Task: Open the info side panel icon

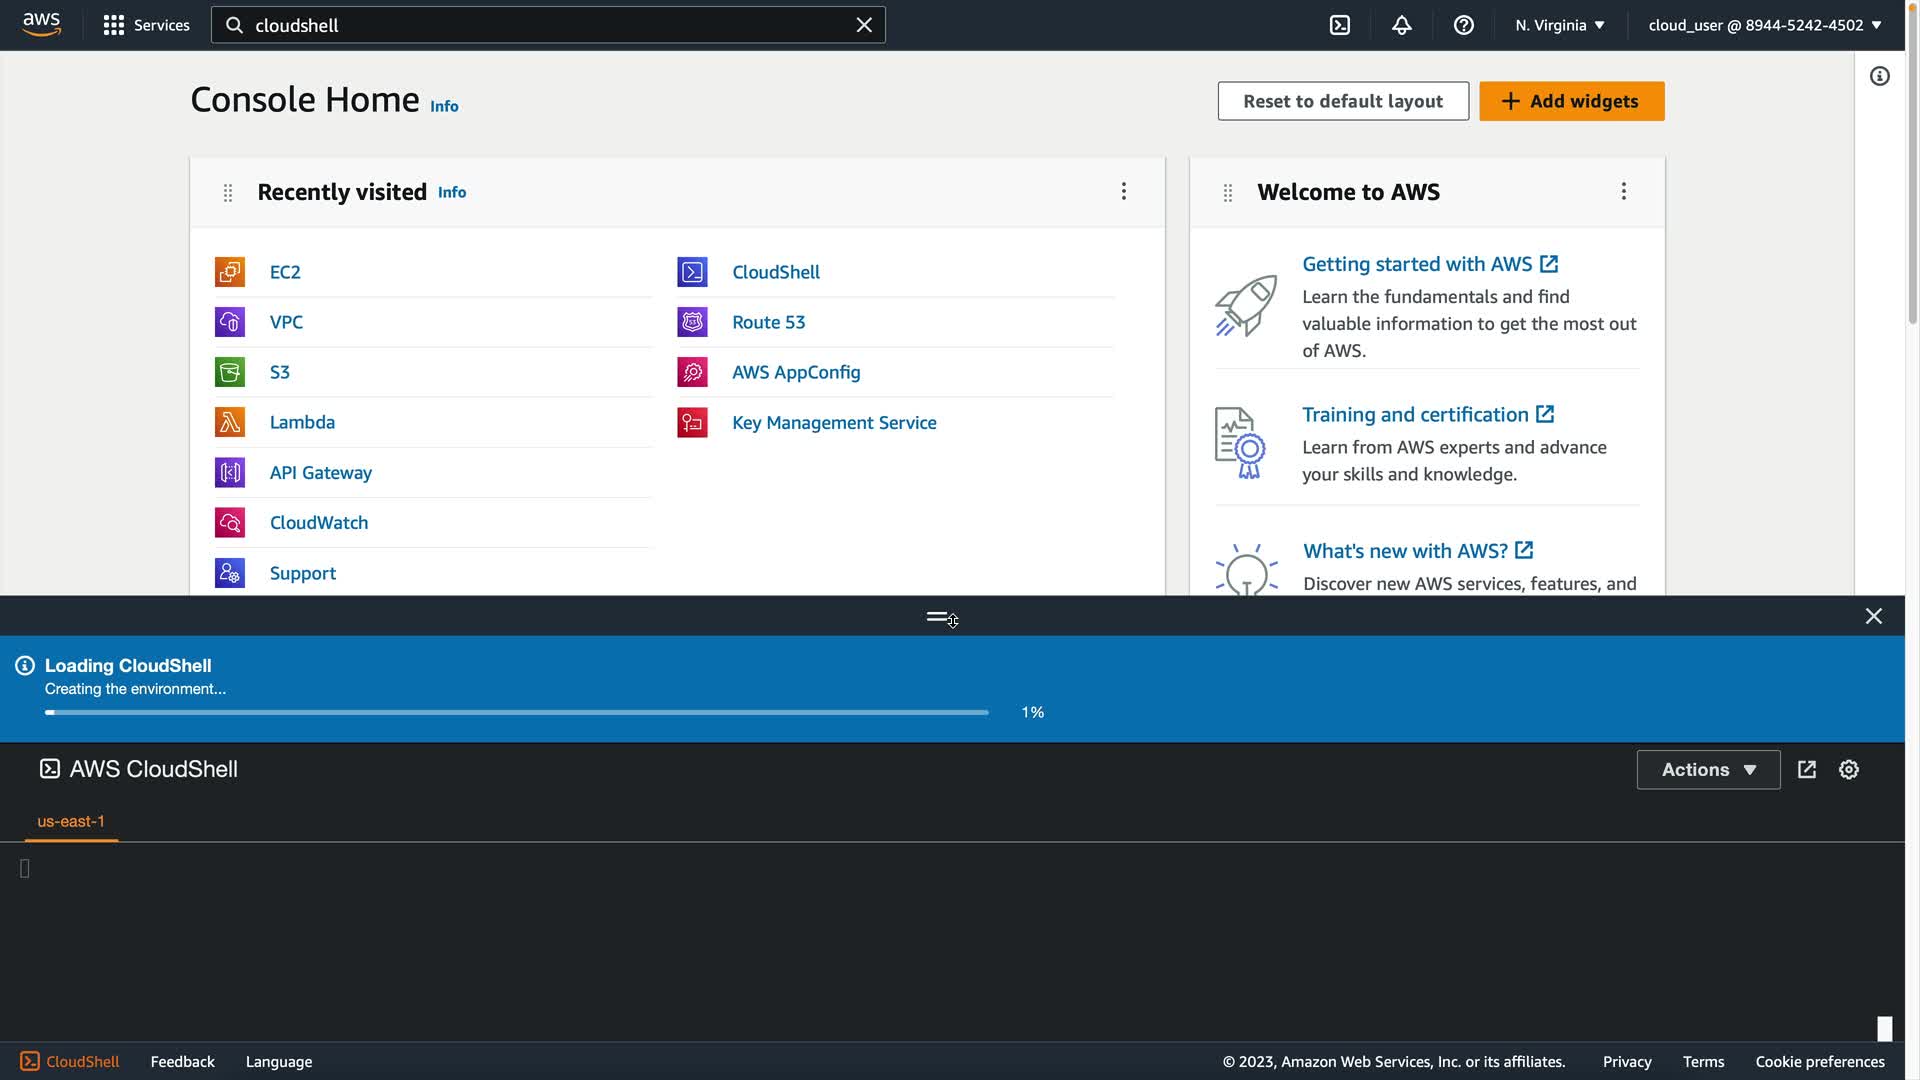Action: (1879, 76)
